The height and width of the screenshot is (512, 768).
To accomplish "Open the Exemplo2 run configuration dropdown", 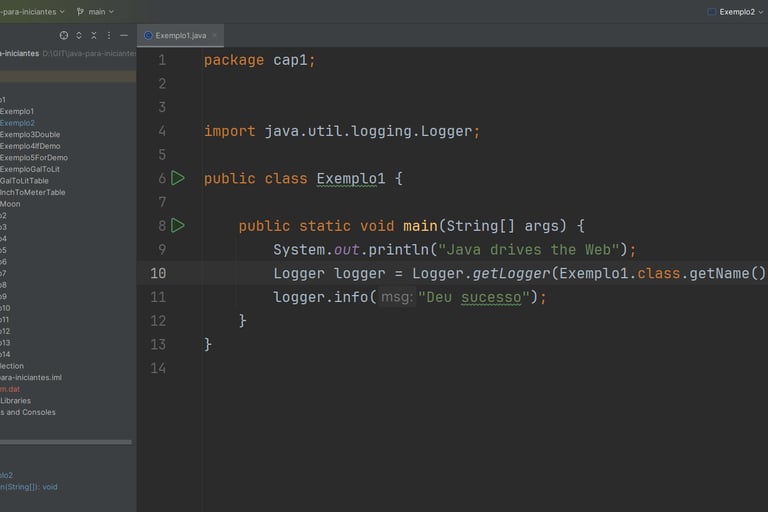I will pyautogui.click(x=741, y=12).
